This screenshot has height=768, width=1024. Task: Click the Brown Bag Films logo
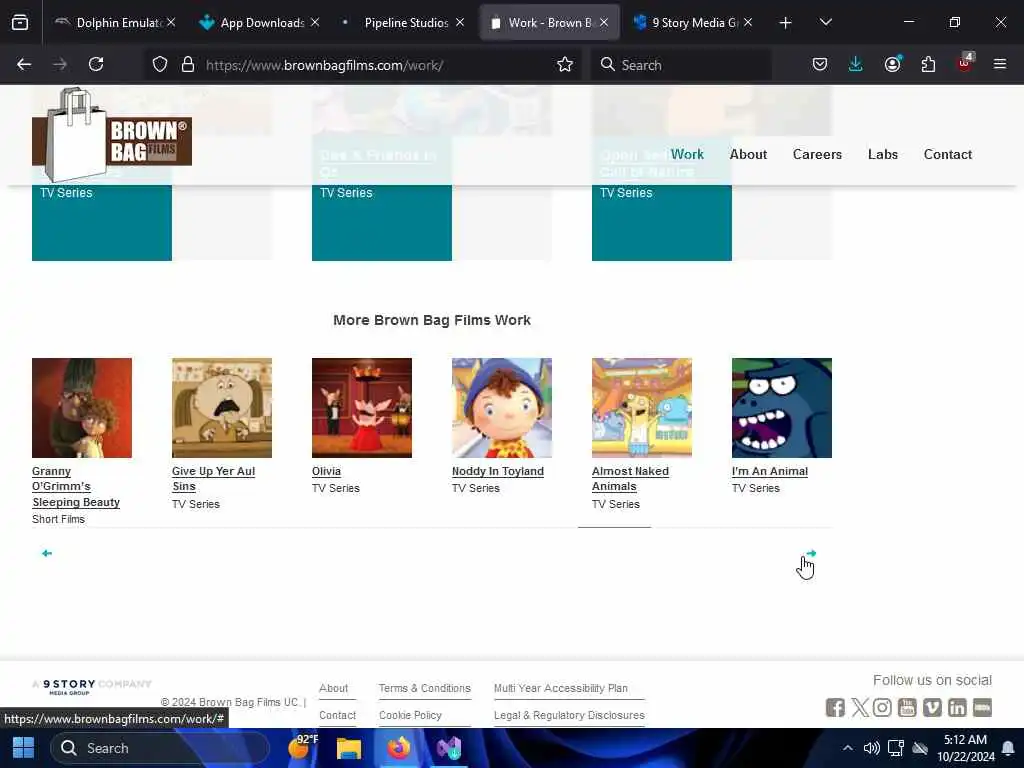point(112,135)
